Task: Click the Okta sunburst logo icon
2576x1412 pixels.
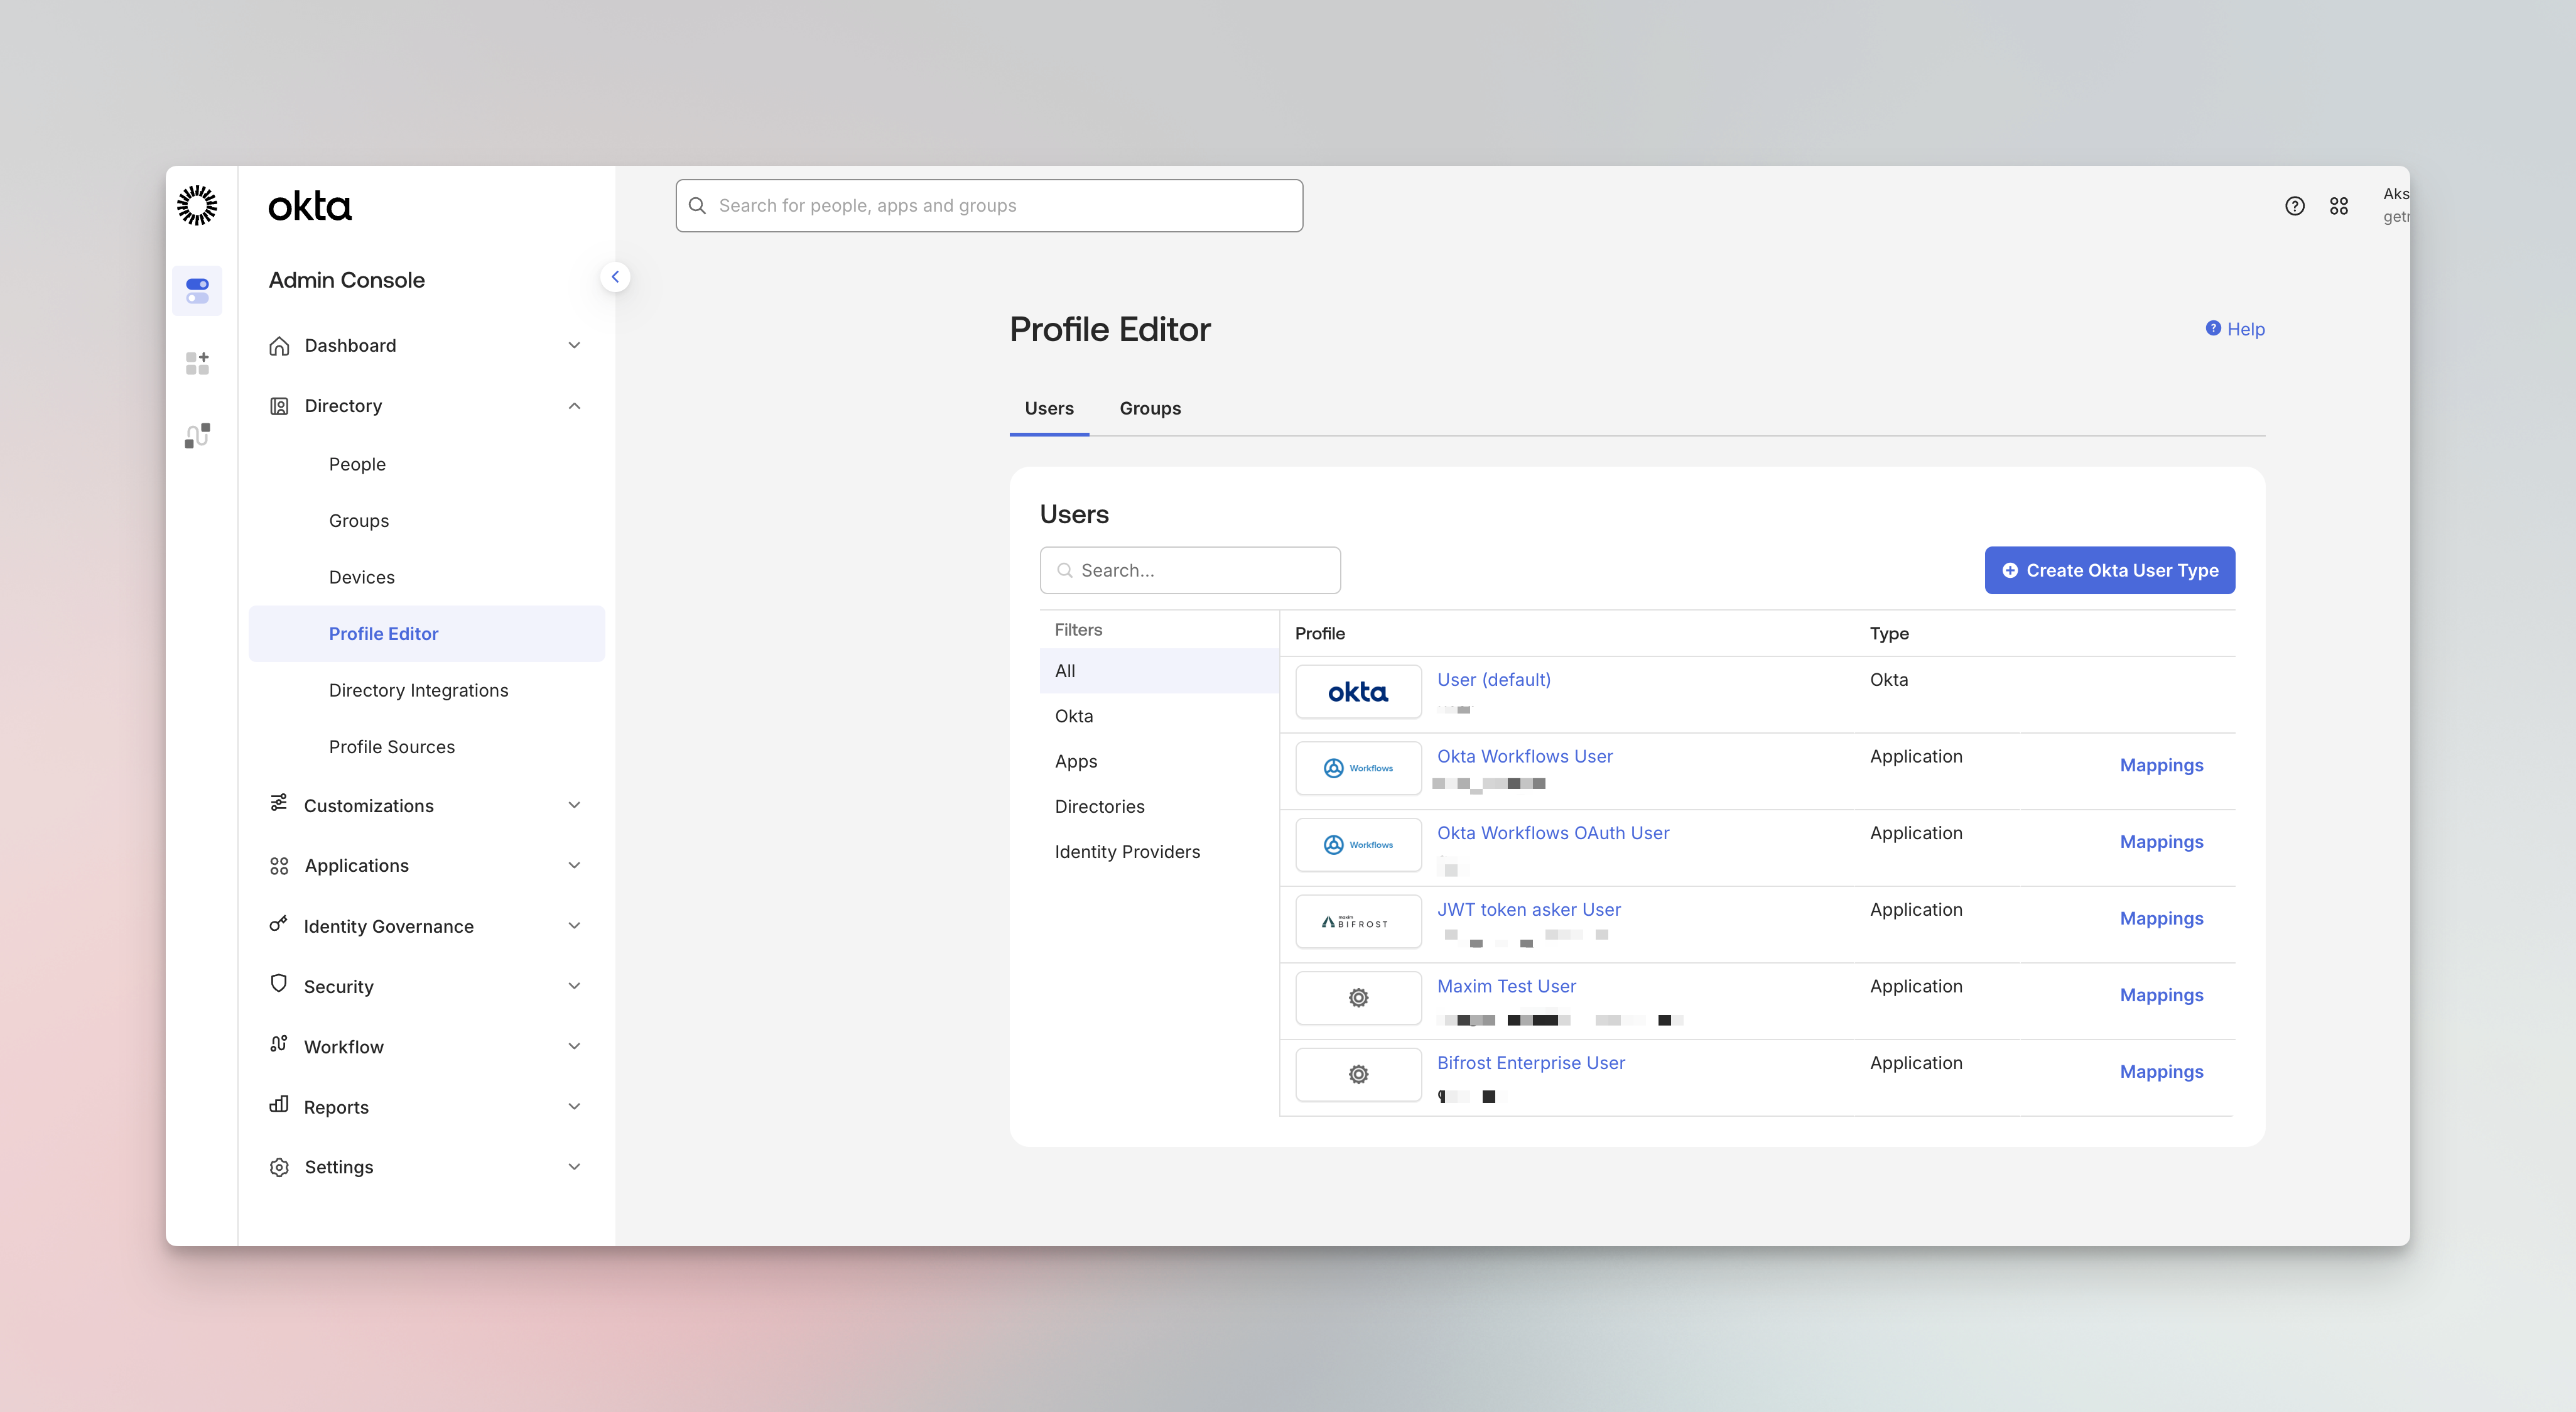Action: pos(197,205)
